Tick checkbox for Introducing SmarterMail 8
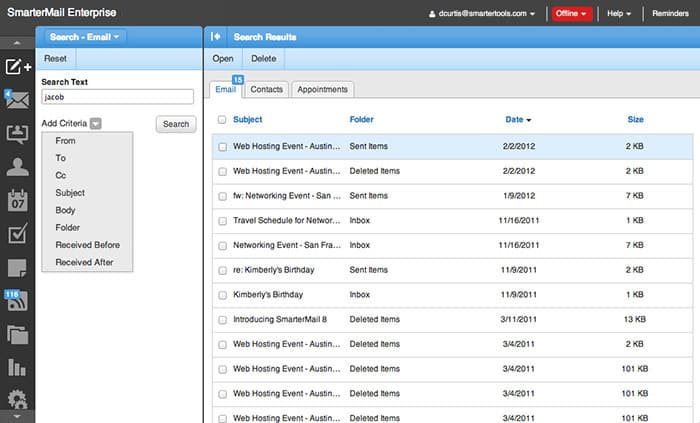700x423 pixels. [x=222, y=319]
